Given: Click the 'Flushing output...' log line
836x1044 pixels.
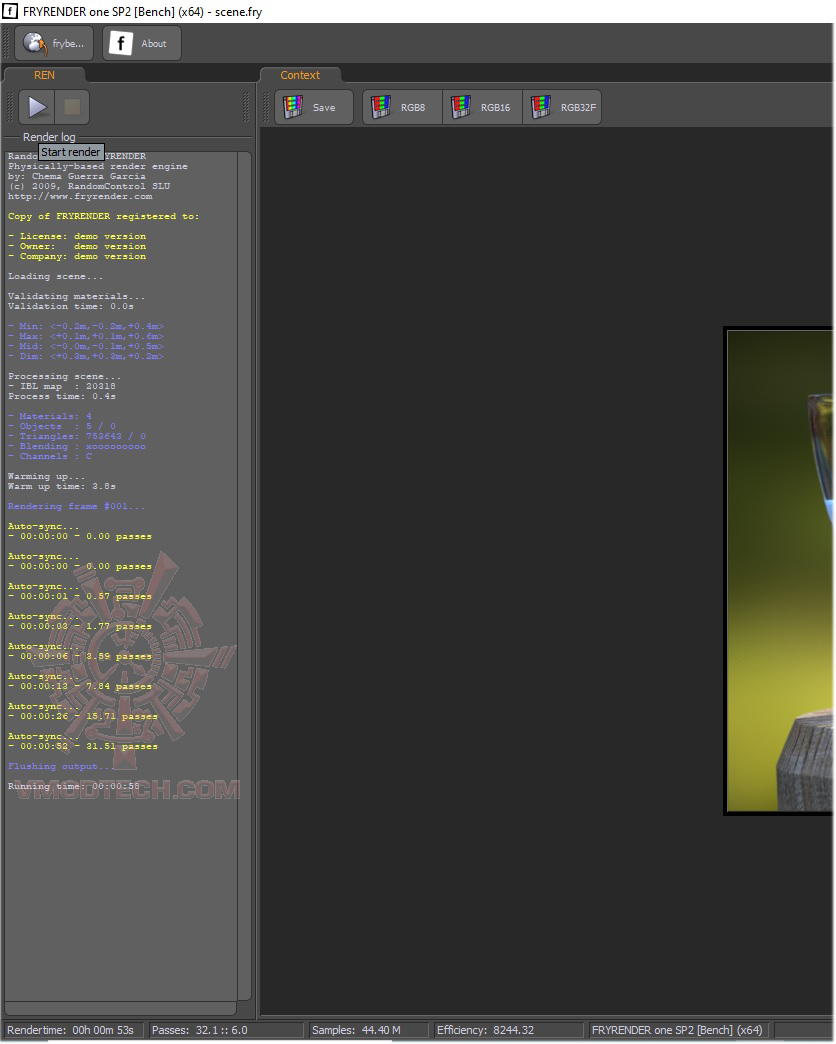Looking at the screenshot, I should point(59,766).
